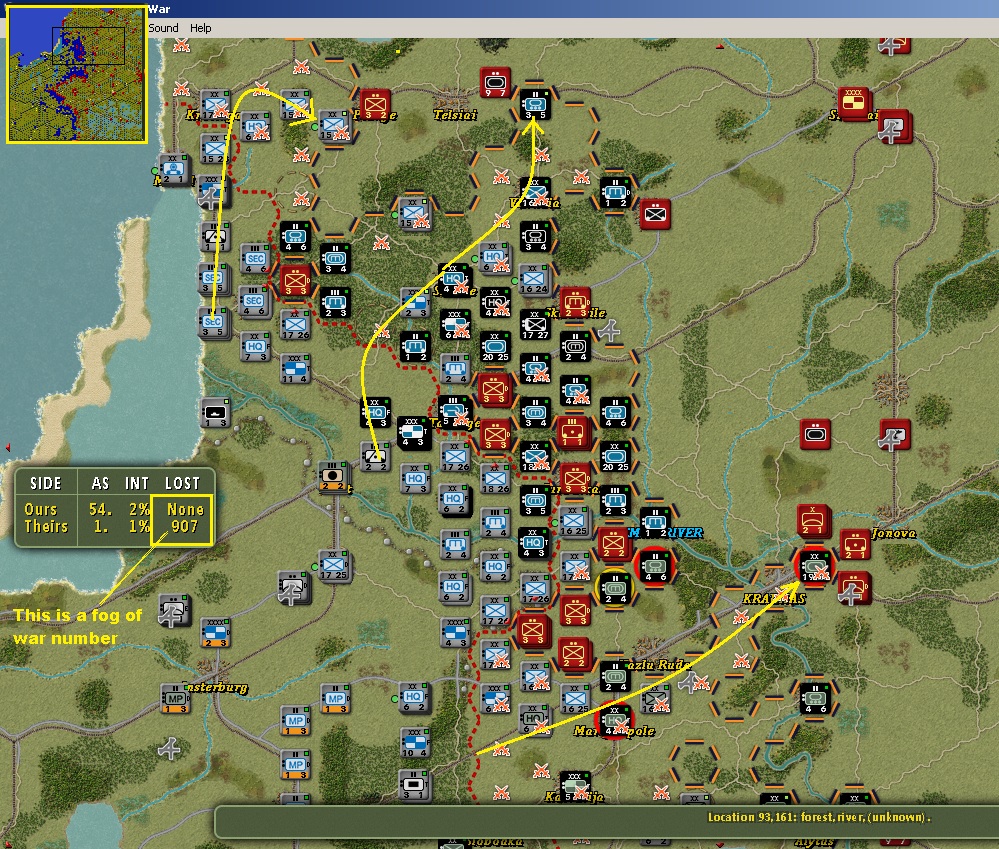The image size is (999, 849).
Task: Select black mechanized unit 3 5 east of Telsiai
Action: pos(535,104)
